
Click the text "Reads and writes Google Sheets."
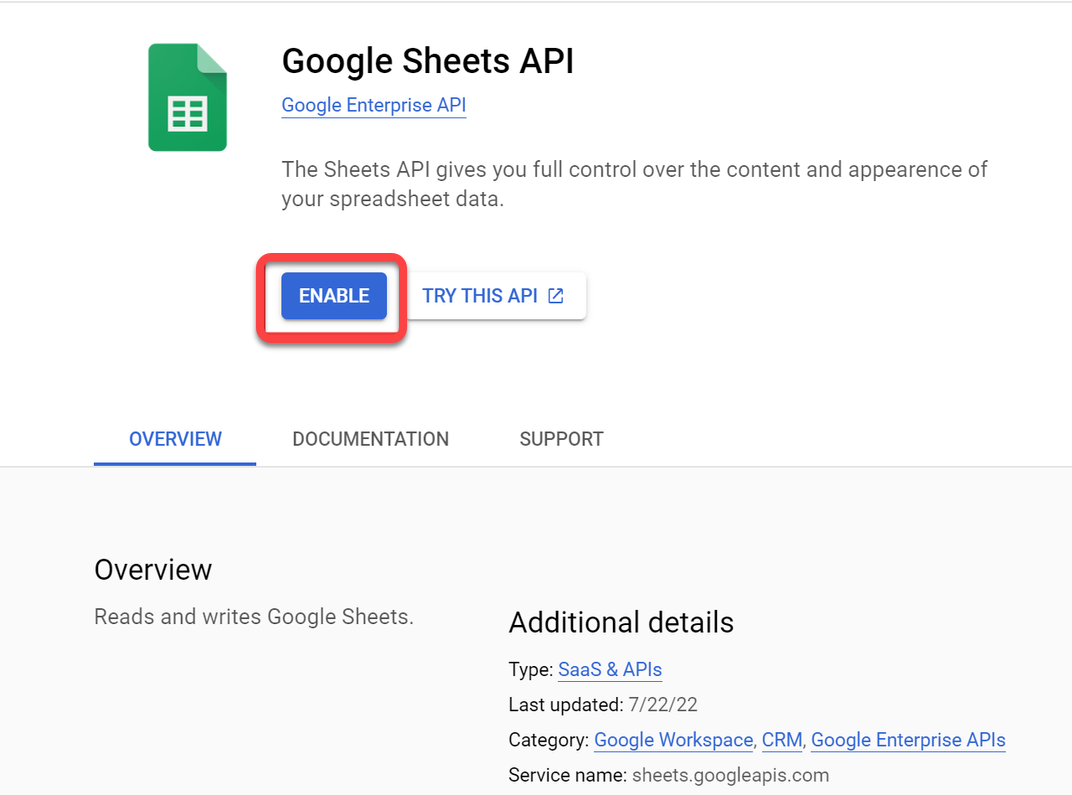[x=254, y=617]
